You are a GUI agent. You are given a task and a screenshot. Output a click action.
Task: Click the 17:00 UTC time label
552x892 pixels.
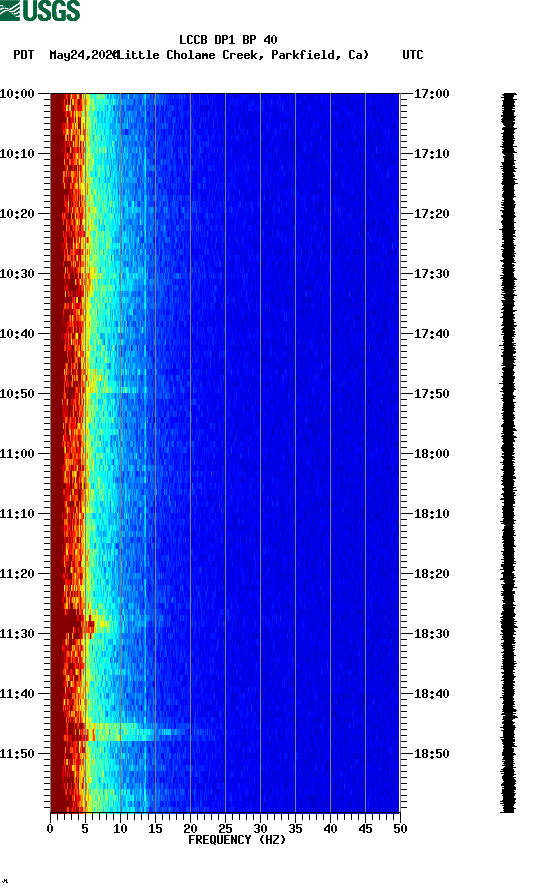431,94
